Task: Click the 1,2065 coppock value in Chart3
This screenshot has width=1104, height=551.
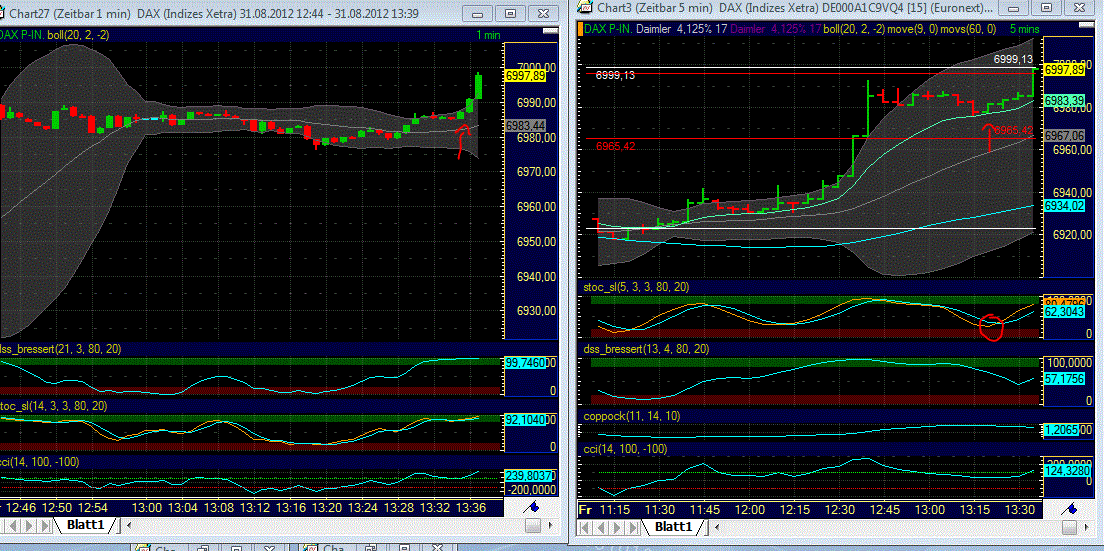Action: click(x=1063, y=429)
